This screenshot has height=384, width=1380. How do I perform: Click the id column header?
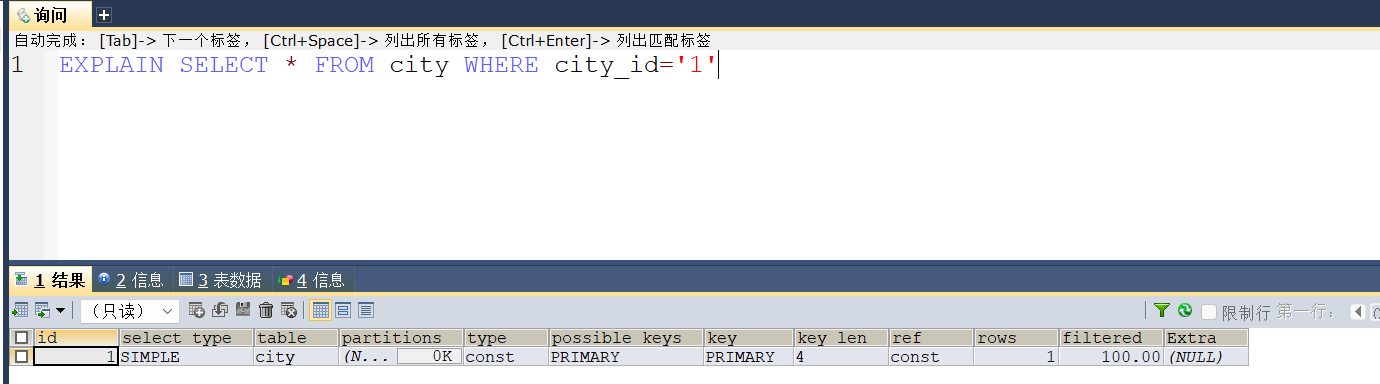(76, 338)
